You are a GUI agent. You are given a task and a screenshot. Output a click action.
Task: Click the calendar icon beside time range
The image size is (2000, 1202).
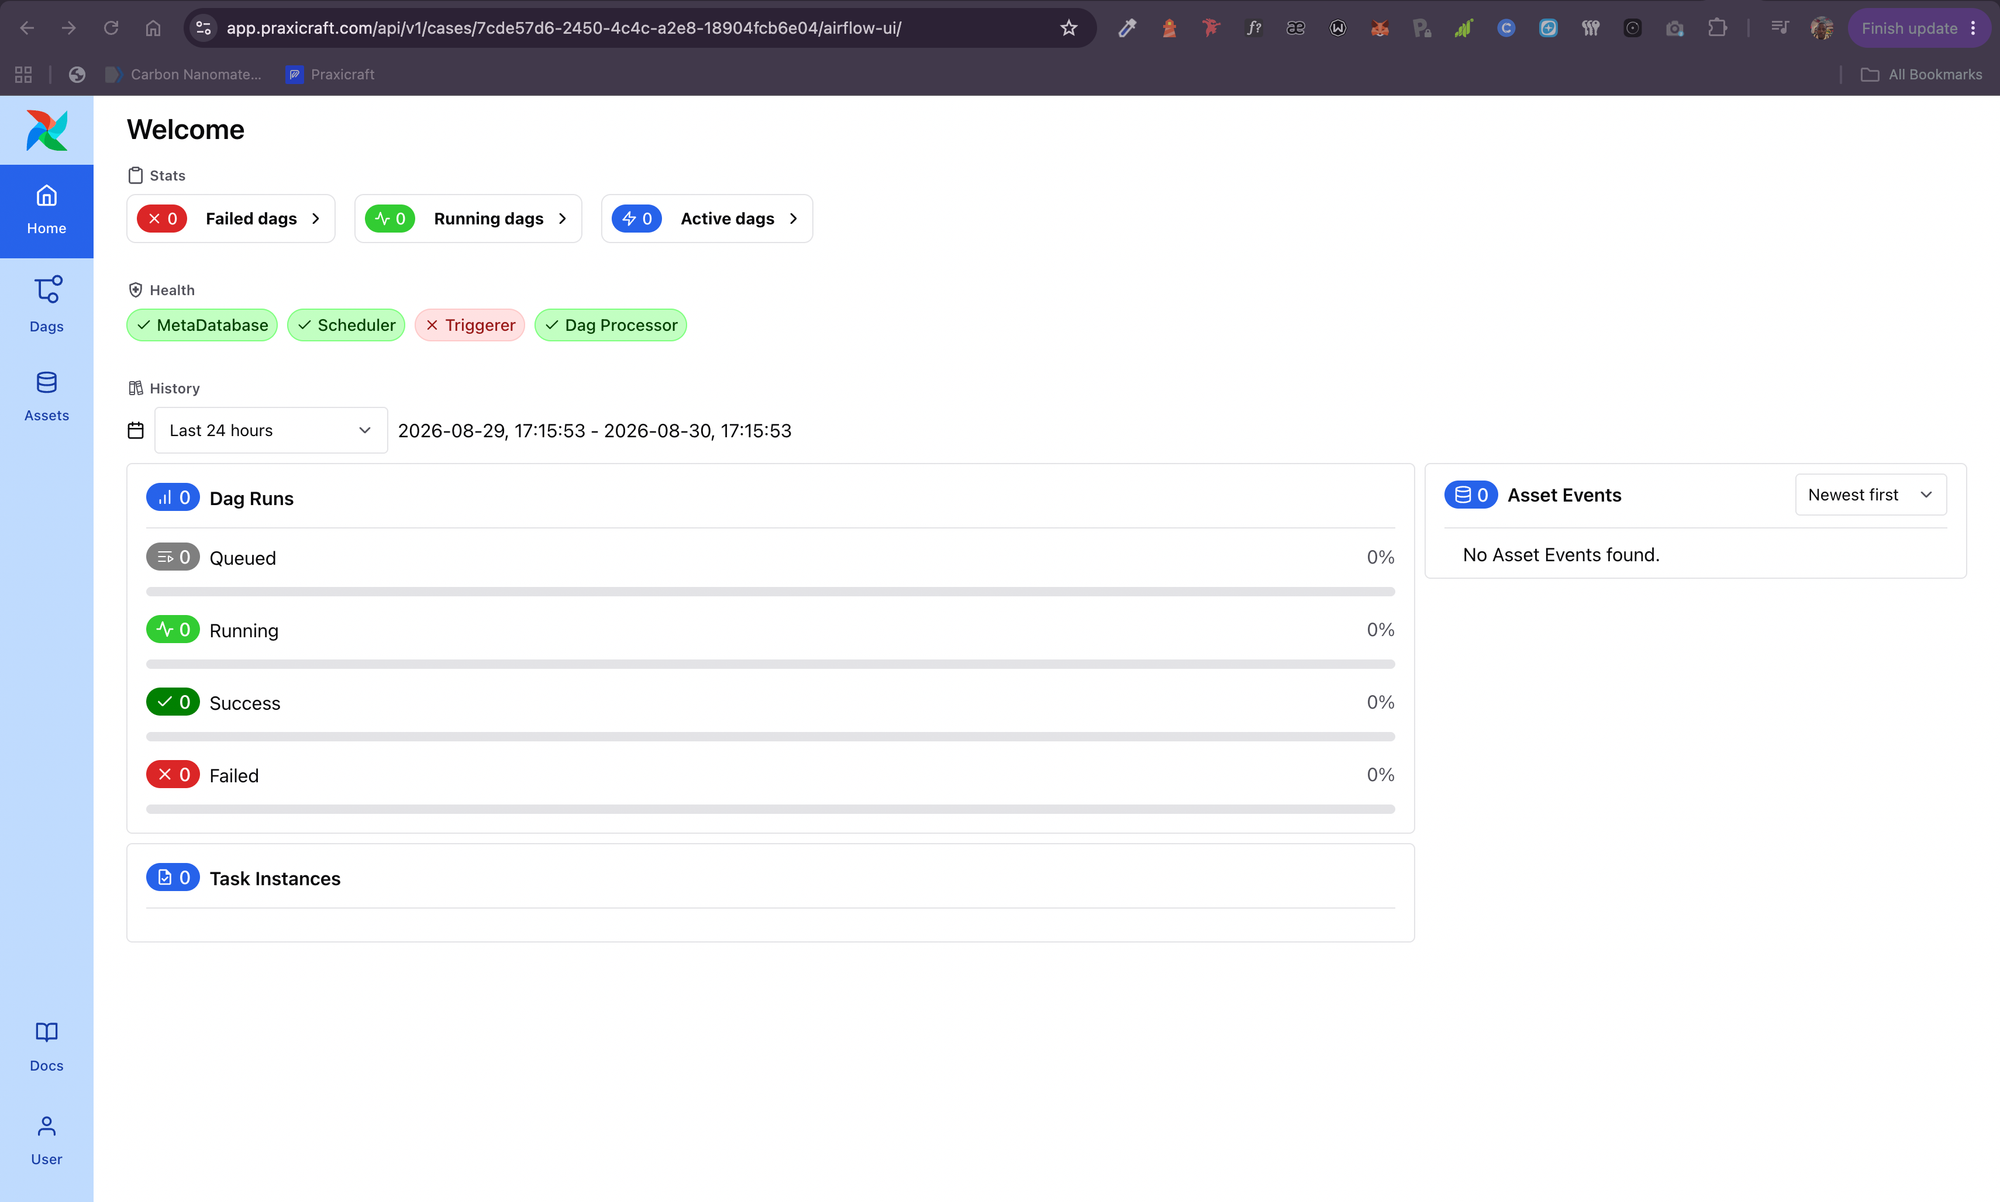tap(136, 430)
